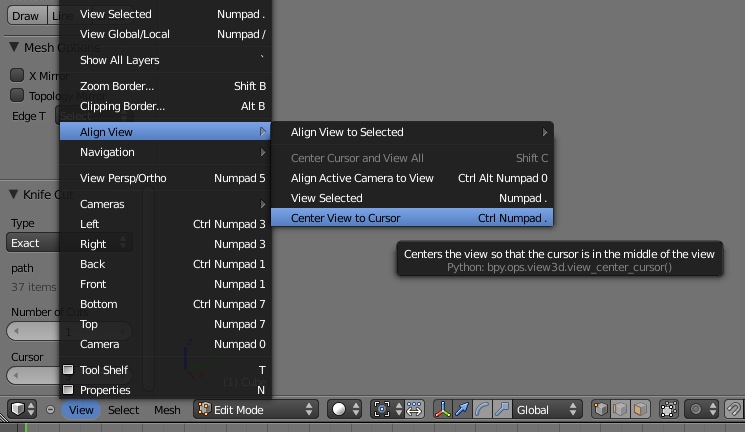Collapse the header menus with the minus icon
The image size is (745, 432).
pyautogui.click(x=50, y=409)
